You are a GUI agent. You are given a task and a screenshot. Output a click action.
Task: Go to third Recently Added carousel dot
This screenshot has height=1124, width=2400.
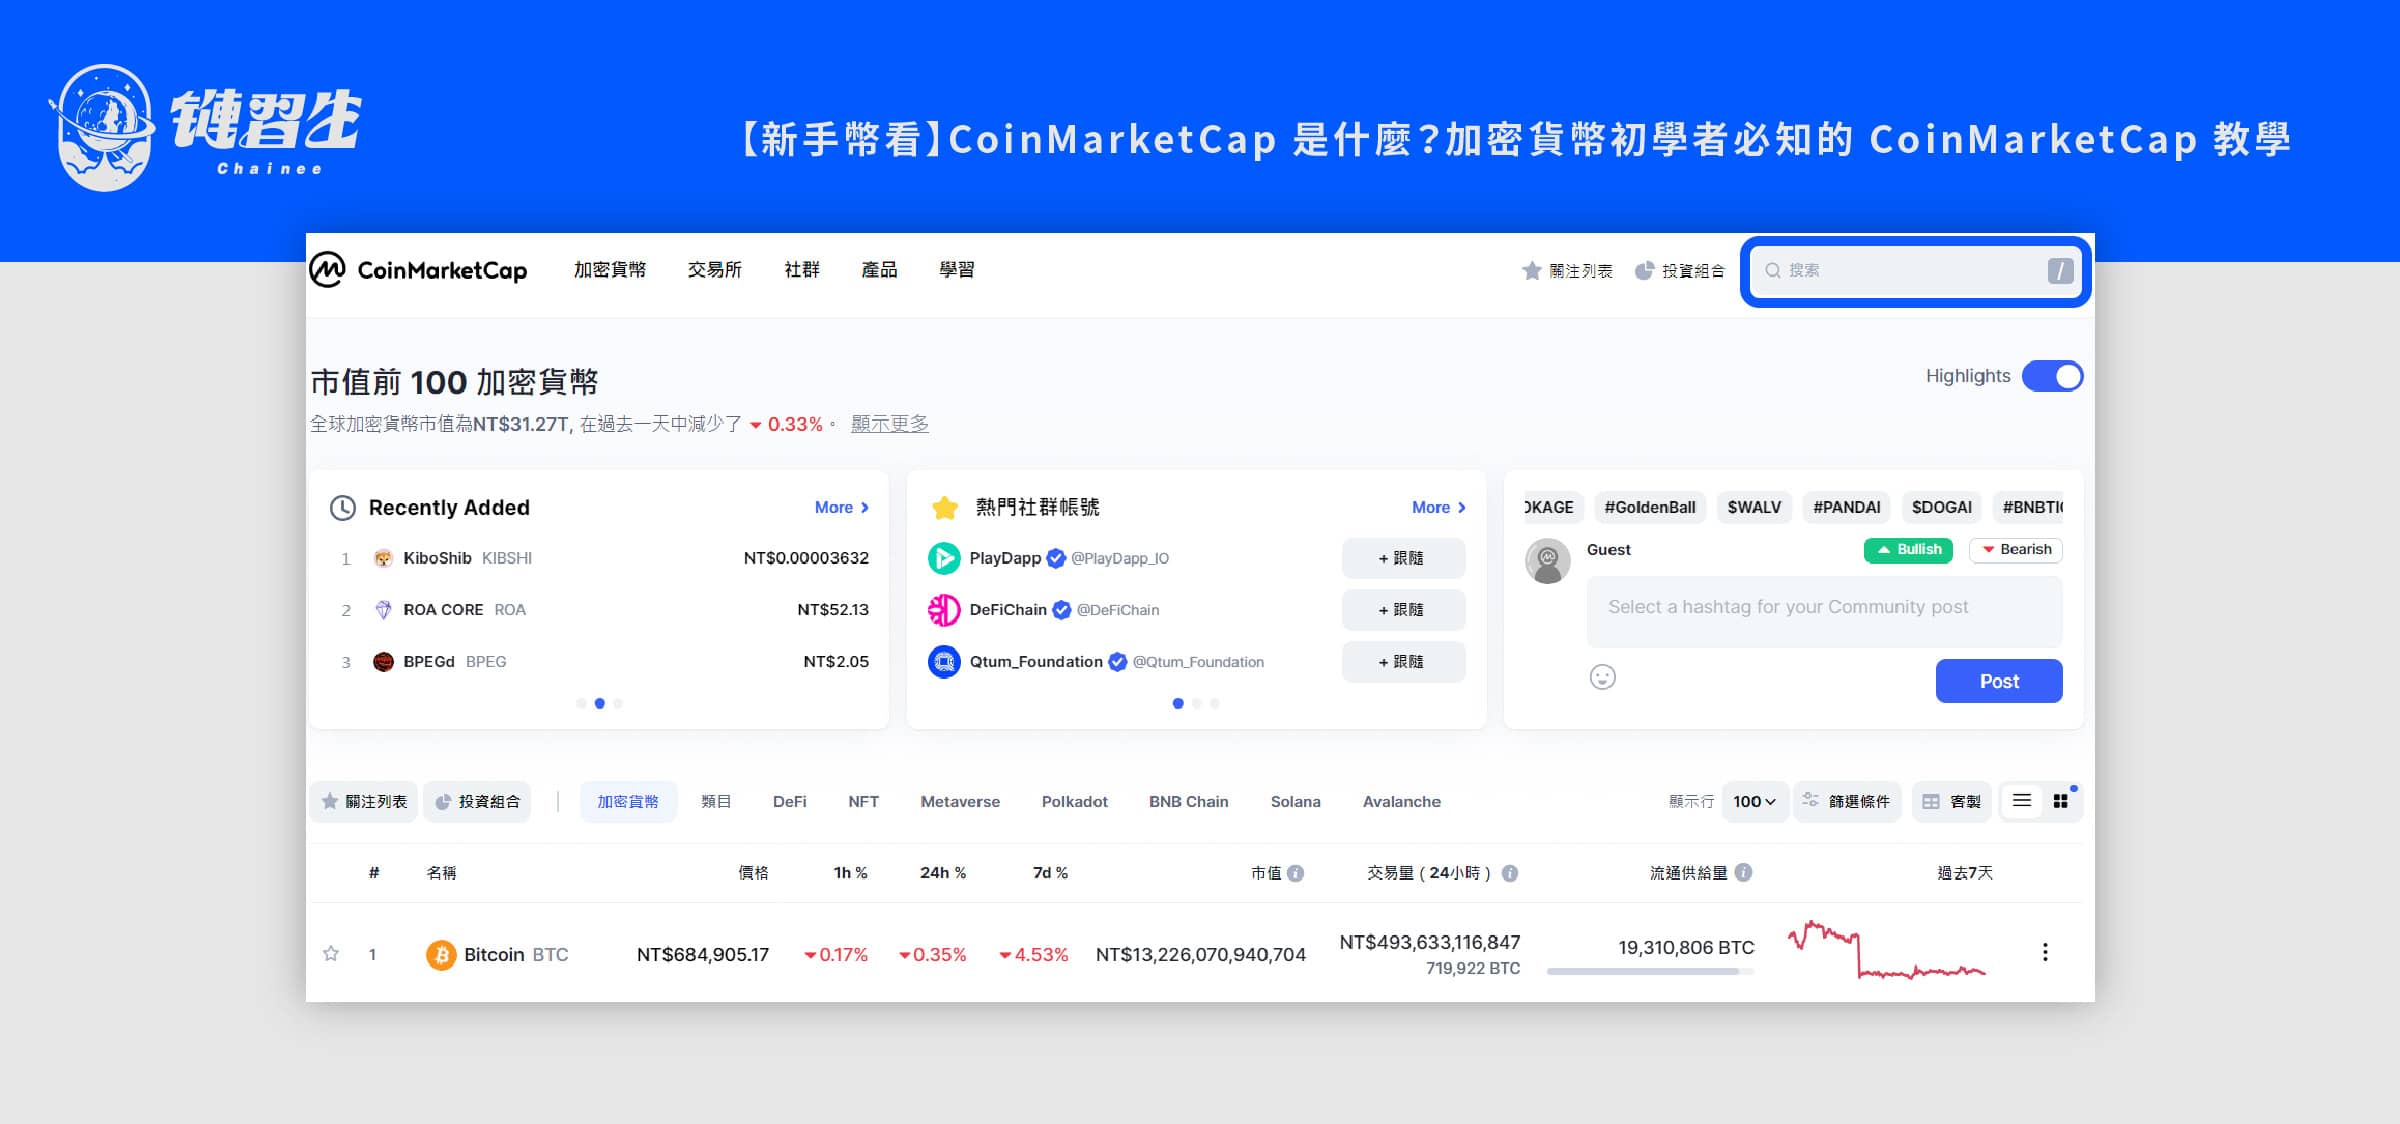(618, 704)
